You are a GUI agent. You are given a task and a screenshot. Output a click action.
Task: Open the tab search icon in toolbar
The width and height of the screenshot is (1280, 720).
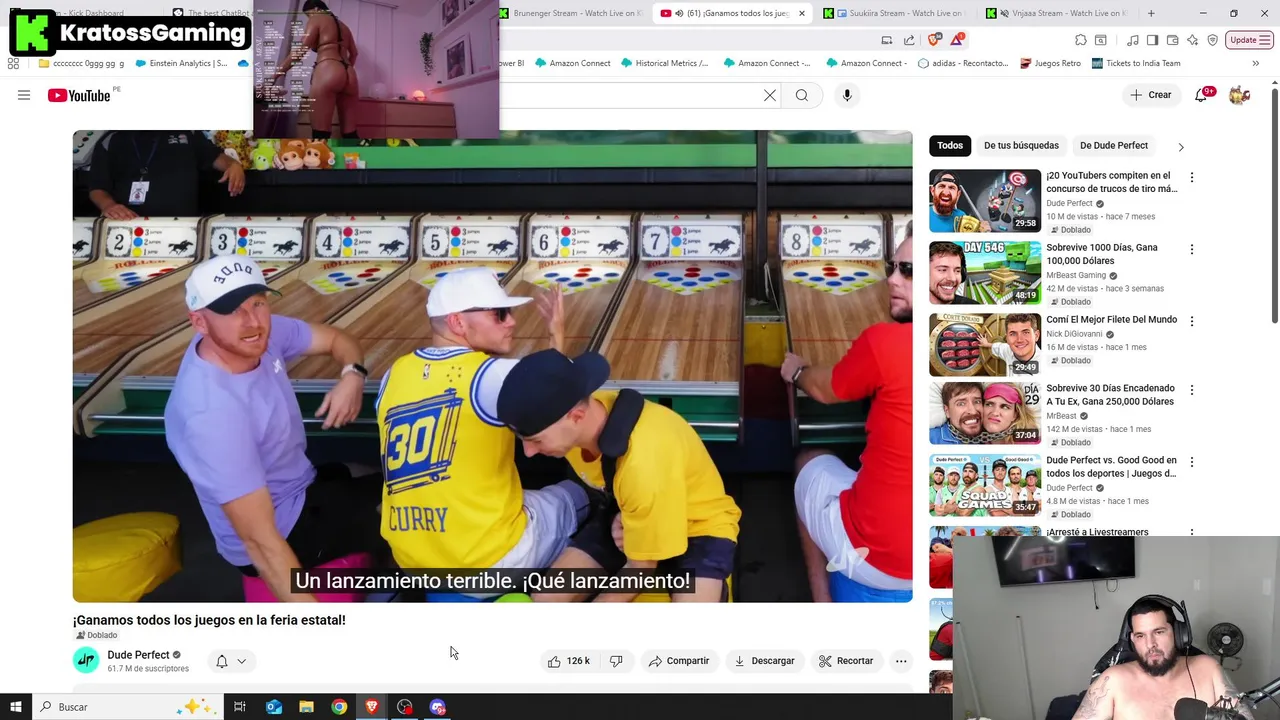[x=1101, y=40]
